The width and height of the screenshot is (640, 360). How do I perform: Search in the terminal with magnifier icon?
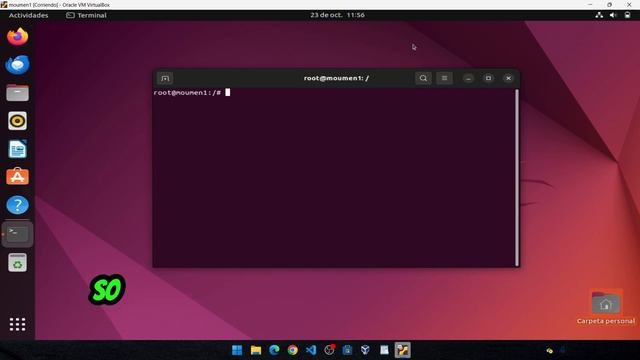coord(423,78)
